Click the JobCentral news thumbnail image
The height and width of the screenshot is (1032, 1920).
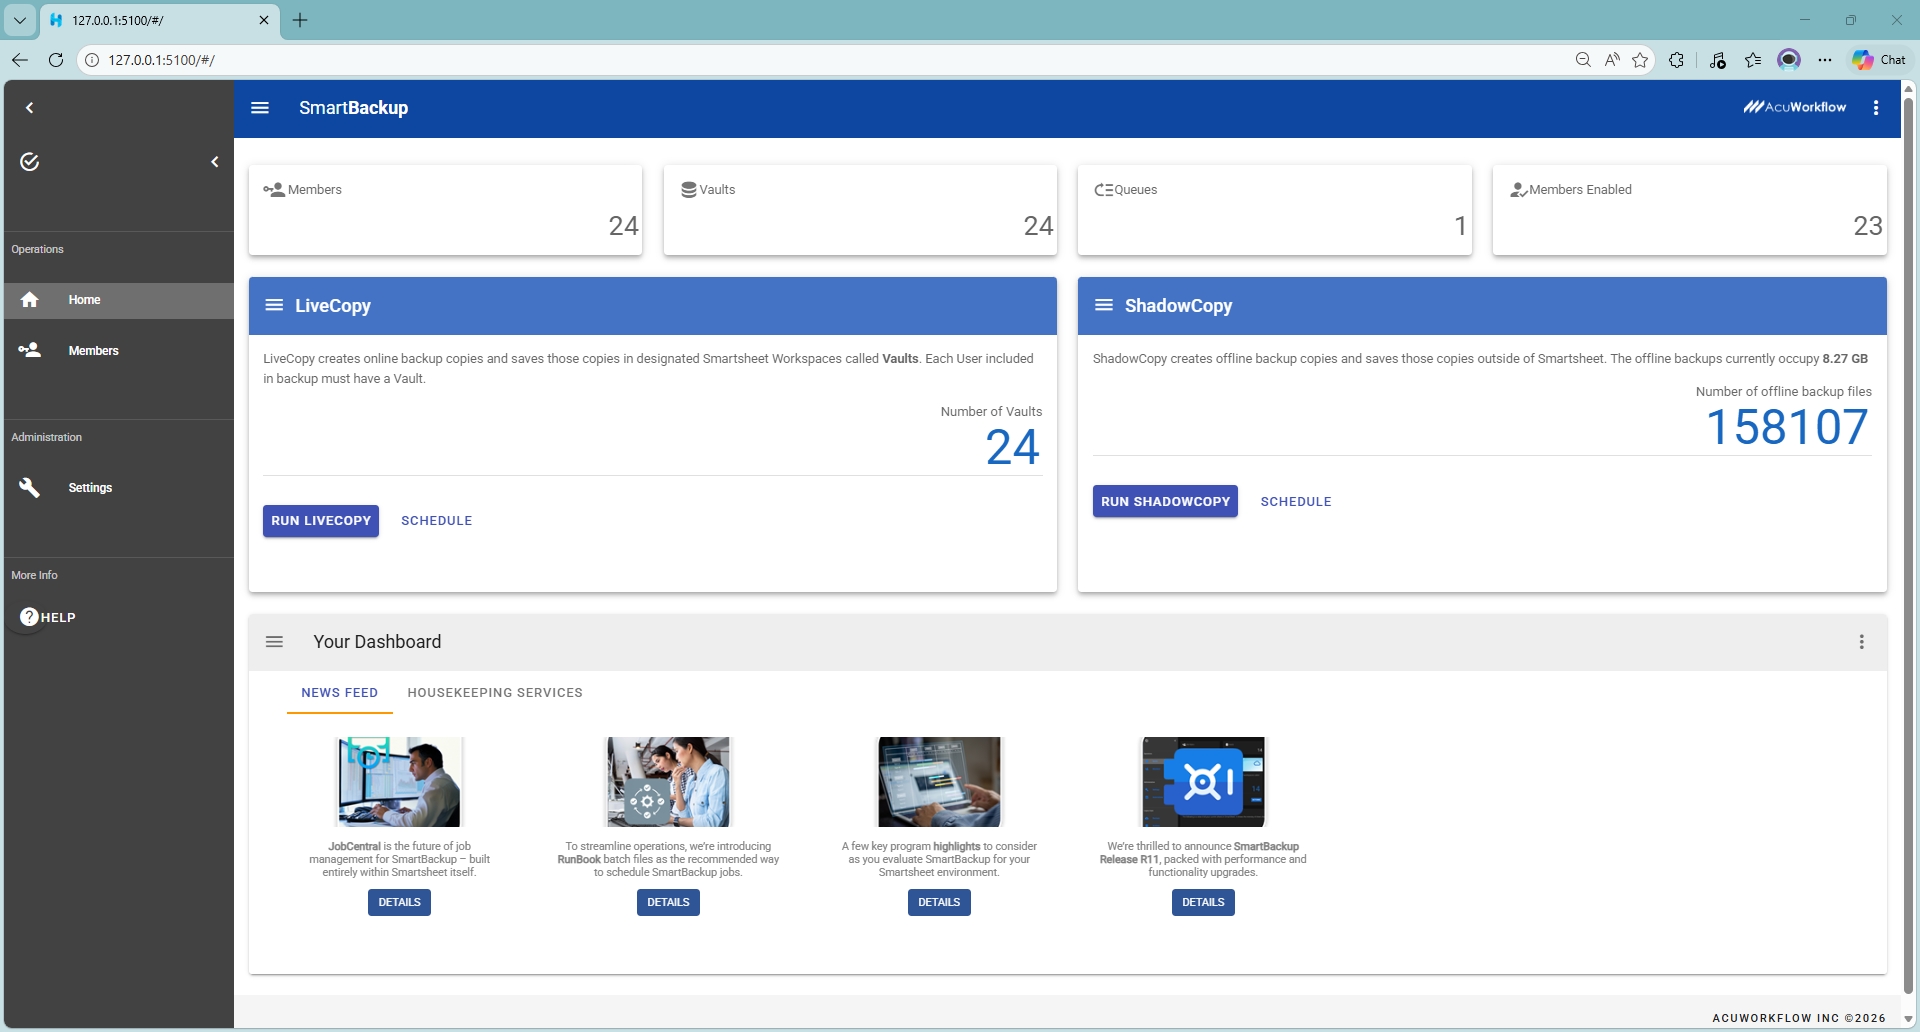click(399, 782)
